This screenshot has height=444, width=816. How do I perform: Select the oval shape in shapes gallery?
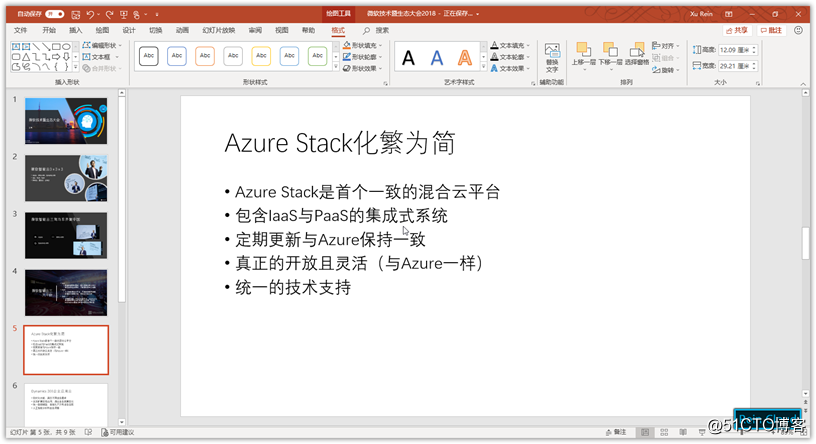[66, 47]
